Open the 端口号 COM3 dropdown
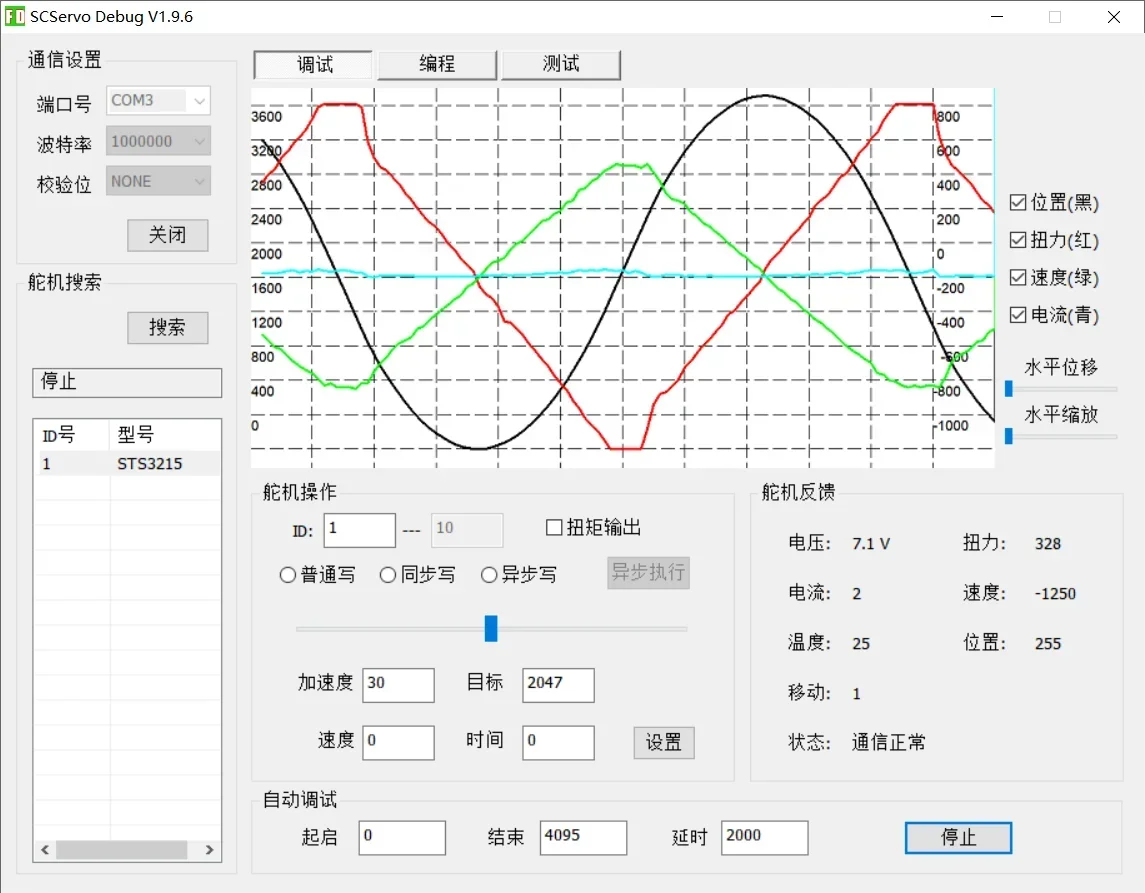This screenshot has width=1145, height=893. tap(158, 100)
